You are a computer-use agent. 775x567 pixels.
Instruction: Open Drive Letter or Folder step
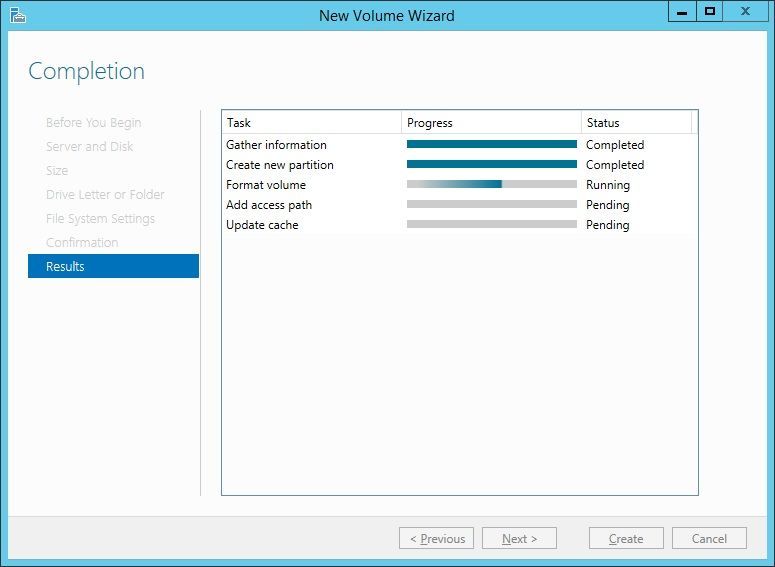click(105, 194)
